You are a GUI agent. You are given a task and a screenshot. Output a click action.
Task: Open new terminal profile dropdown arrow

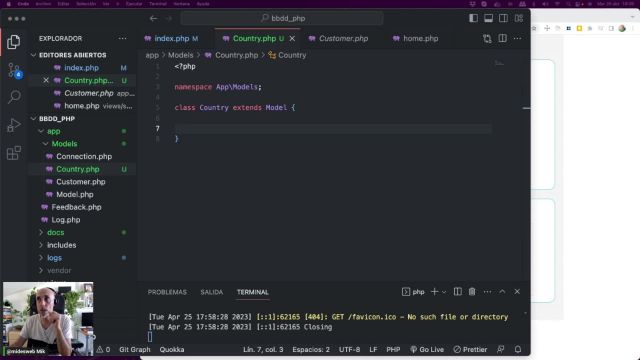[x=444, y=292]
